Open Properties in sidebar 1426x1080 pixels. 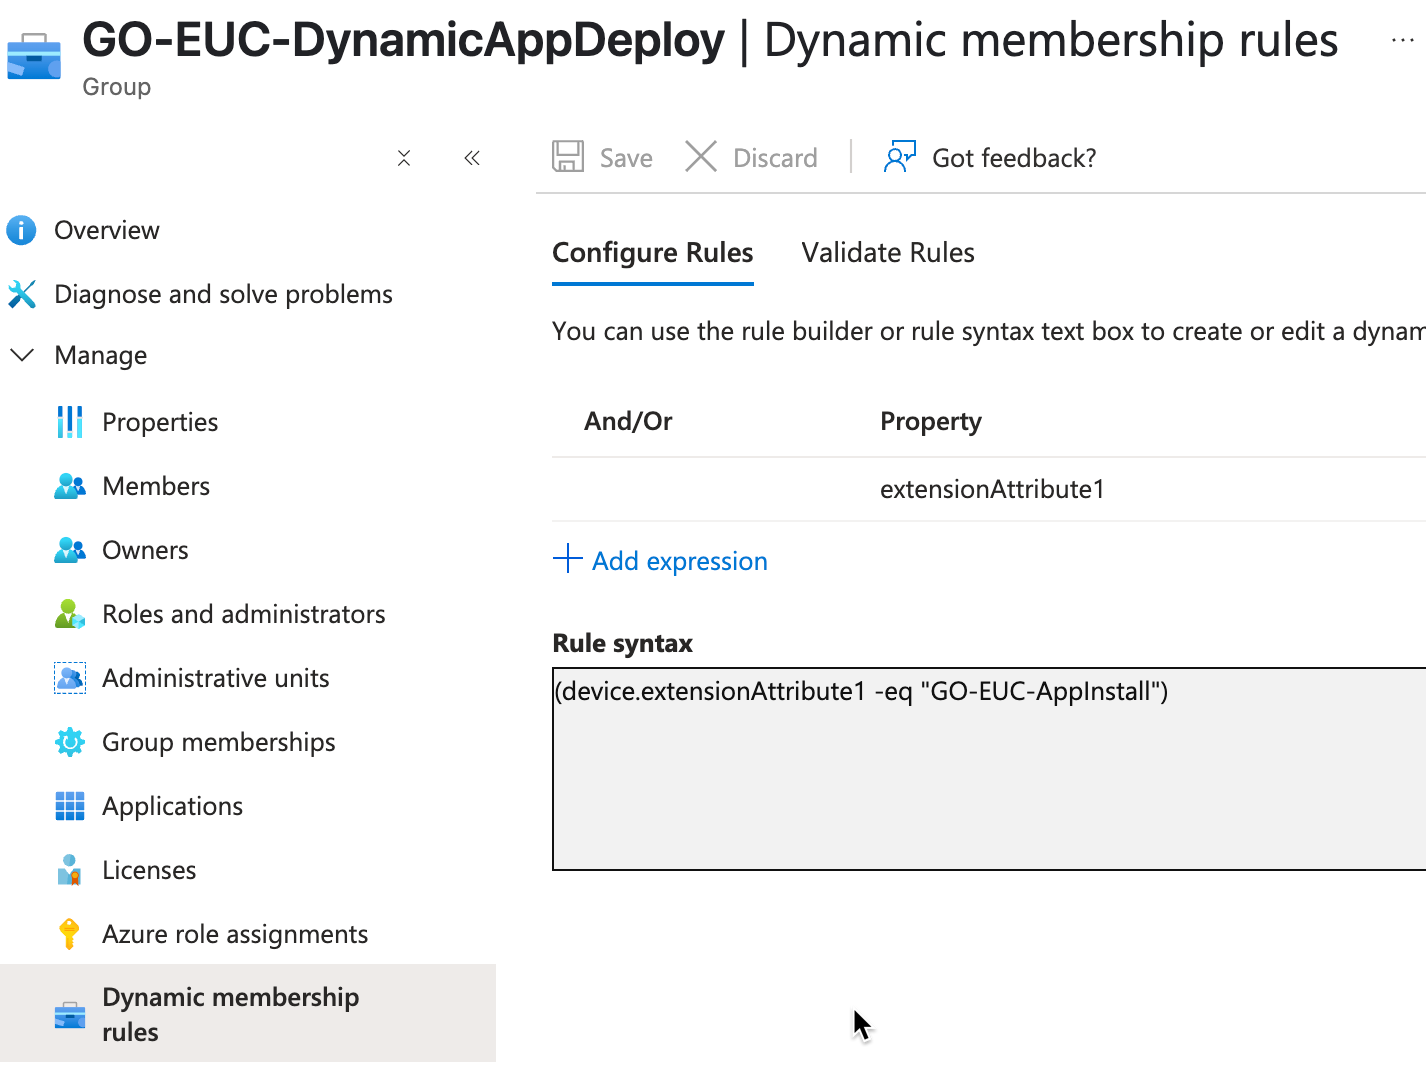[x=160, y=422]
